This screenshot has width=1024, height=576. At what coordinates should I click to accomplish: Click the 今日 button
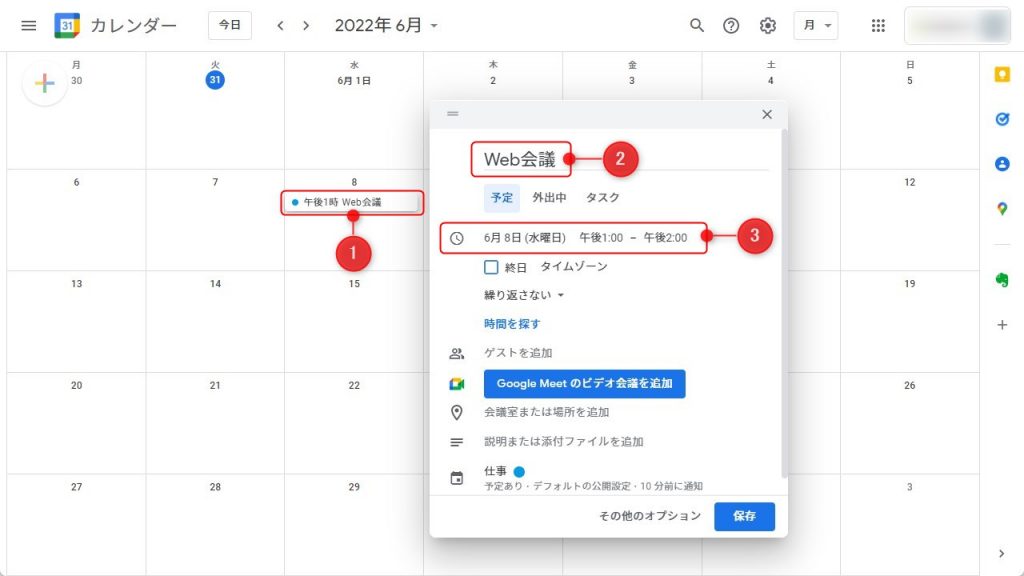pos(230,25)
